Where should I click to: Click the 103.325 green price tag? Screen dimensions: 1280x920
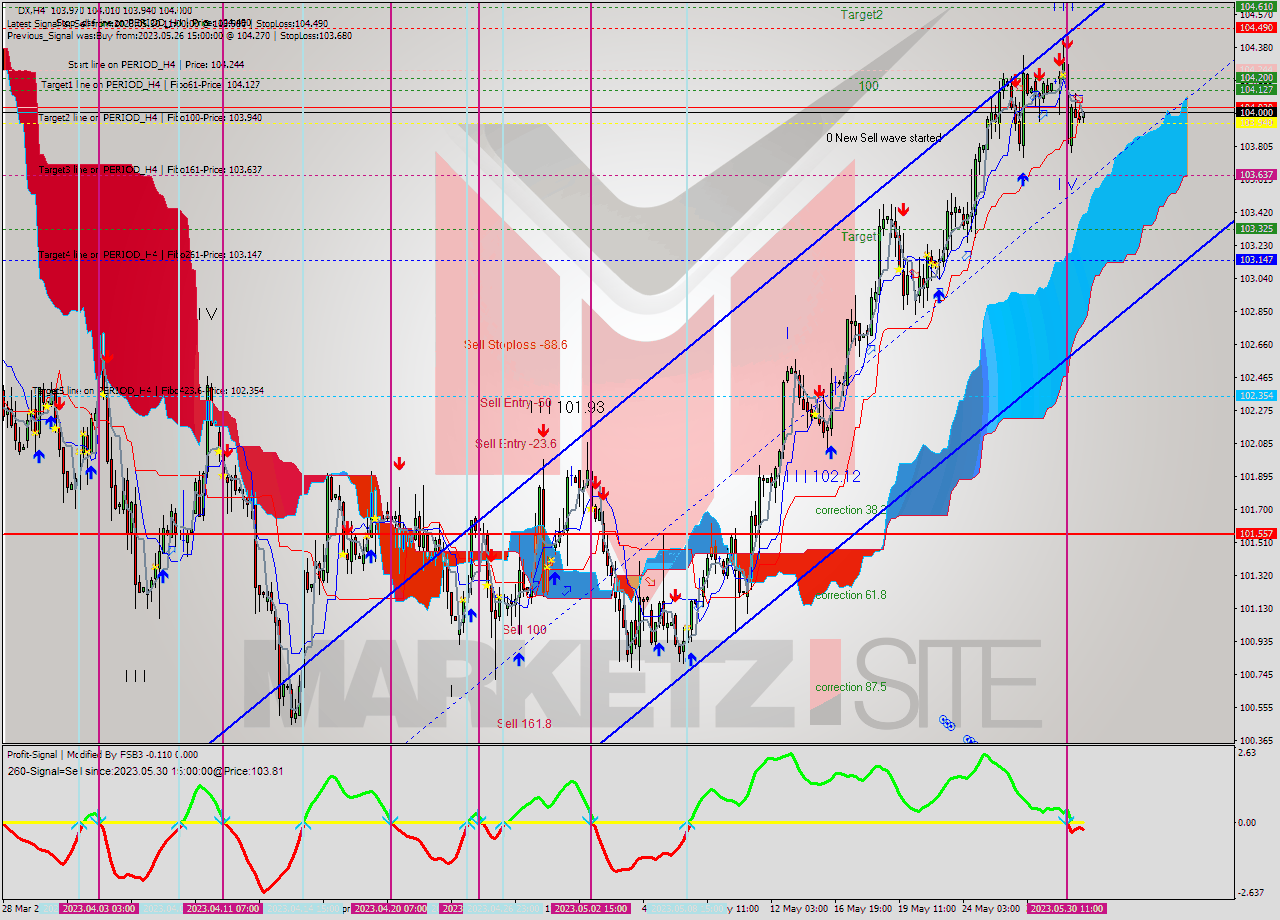click(x=1256, y=229)
